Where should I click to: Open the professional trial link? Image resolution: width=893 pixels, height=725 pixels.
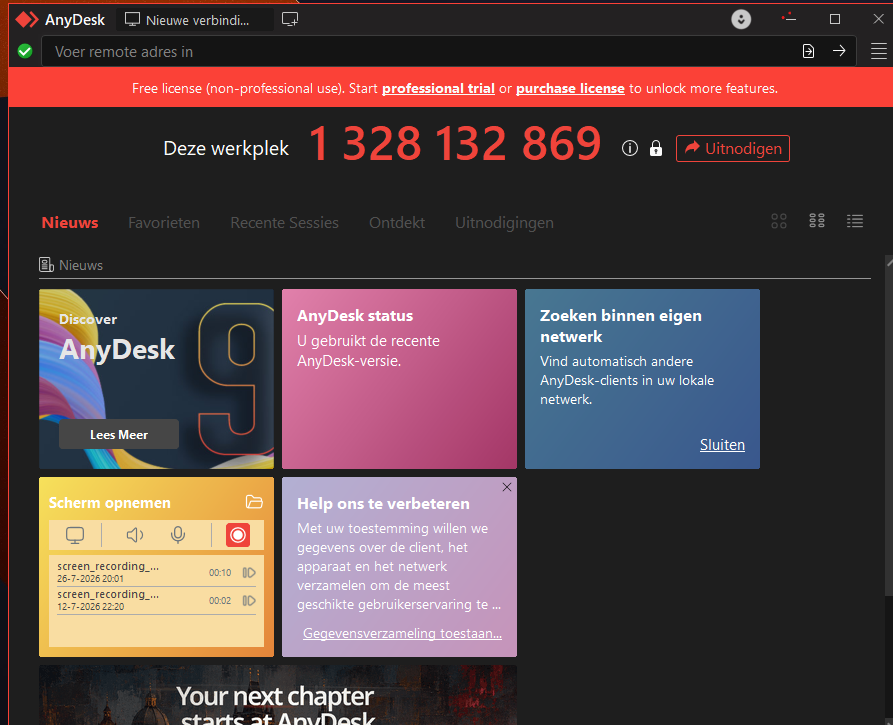[438, 89]
